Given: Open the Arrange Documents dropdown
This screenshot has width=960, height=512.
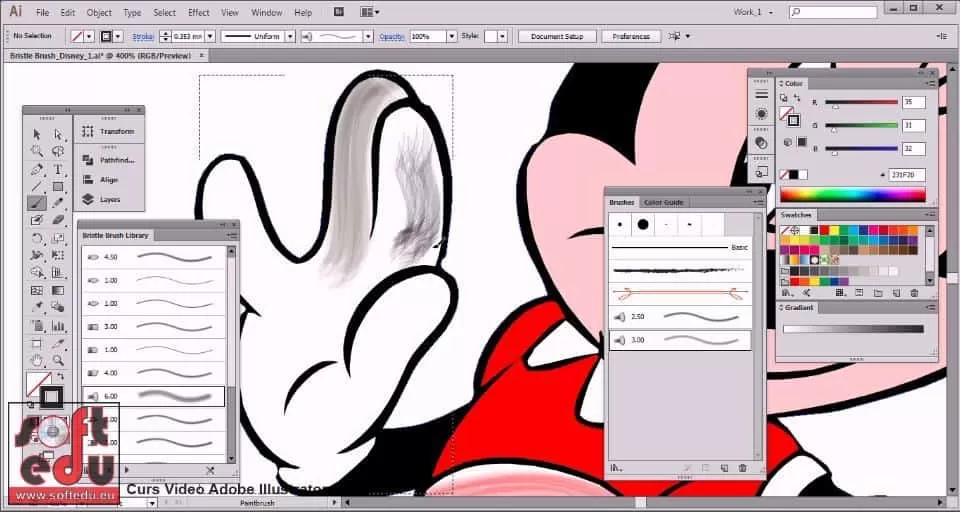Looking at the screenshot, I should tap(370, 12).
